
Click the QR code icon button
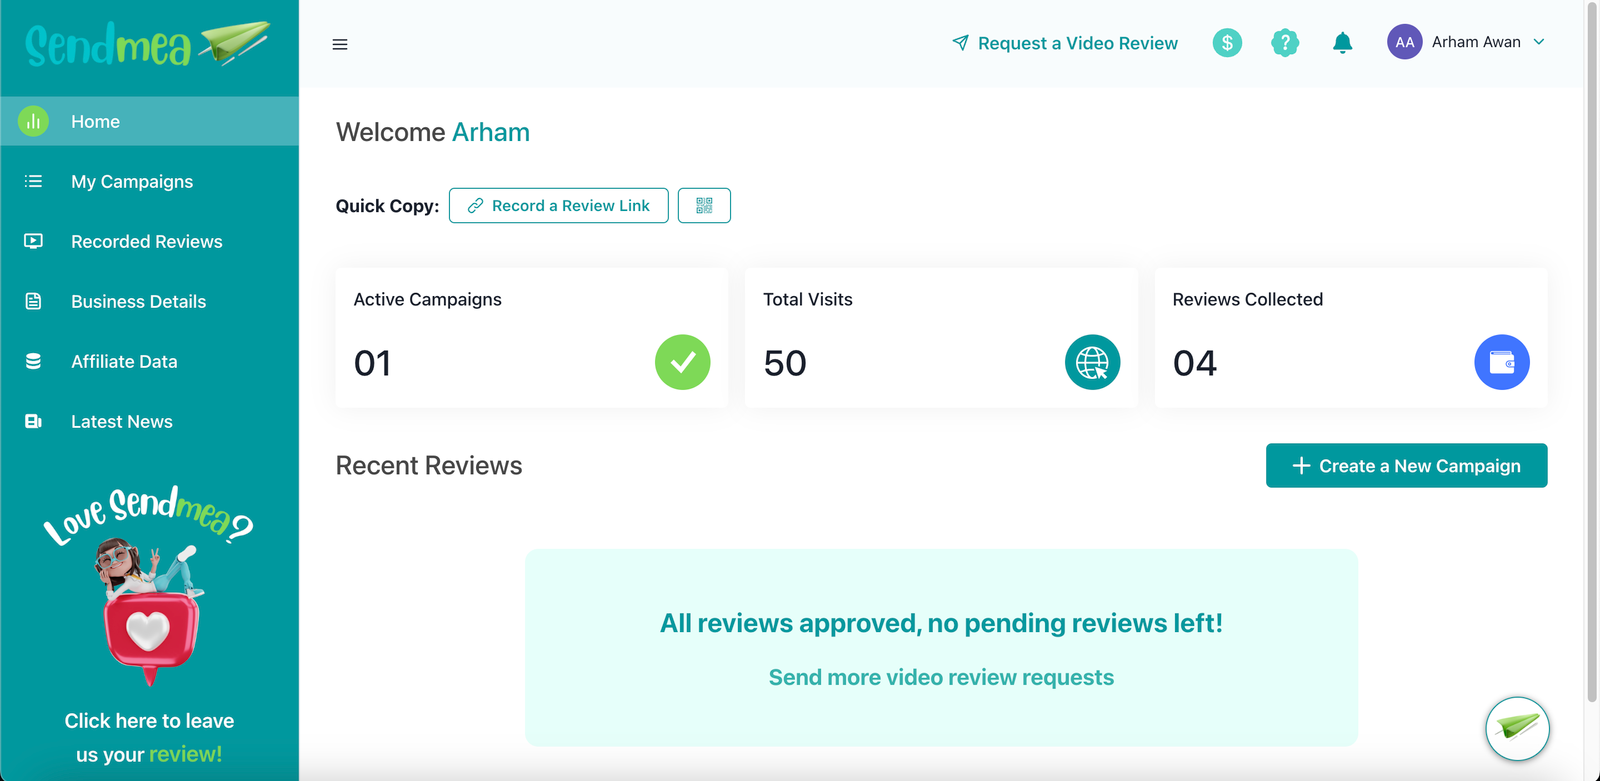[x=704, y=206]
